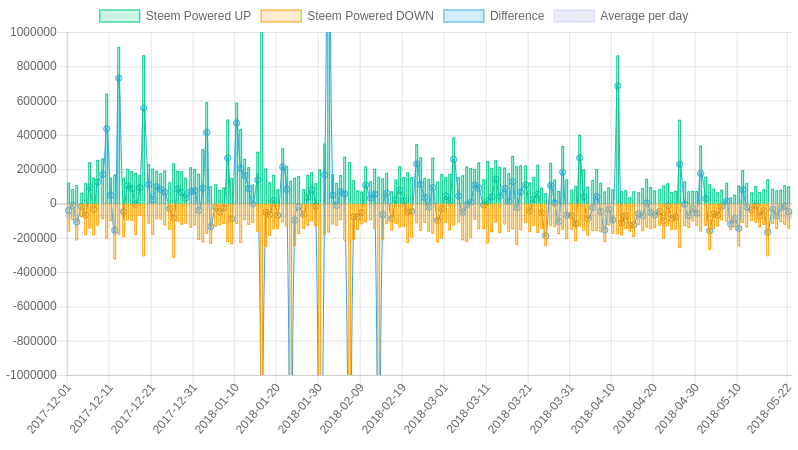Viewport: 798px width, 450px height.
Task: Click the 2017-12-01 date label
Action: (x=49, y=409)
